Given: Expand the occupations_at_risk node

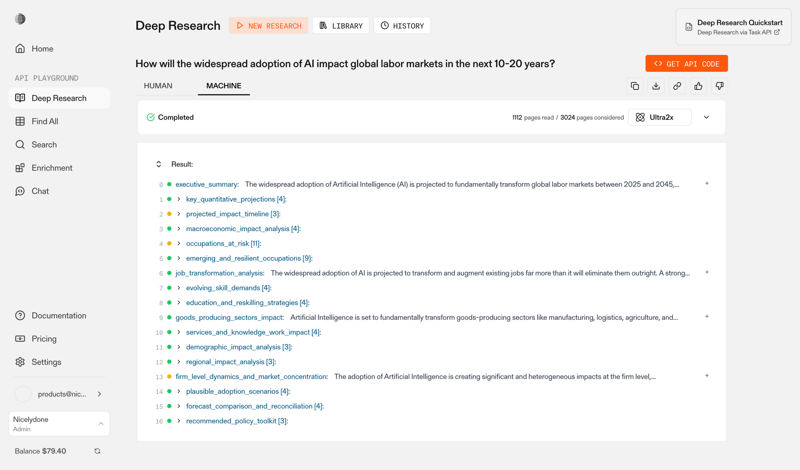Looking at the screenshot, I should pos(179,243).
